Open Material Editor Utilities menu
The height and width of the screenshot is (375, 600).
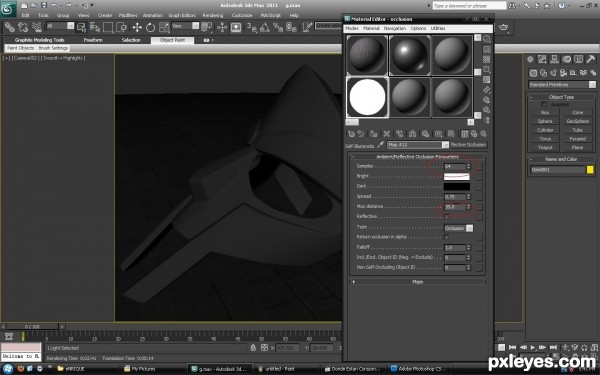tap(438, 28)
